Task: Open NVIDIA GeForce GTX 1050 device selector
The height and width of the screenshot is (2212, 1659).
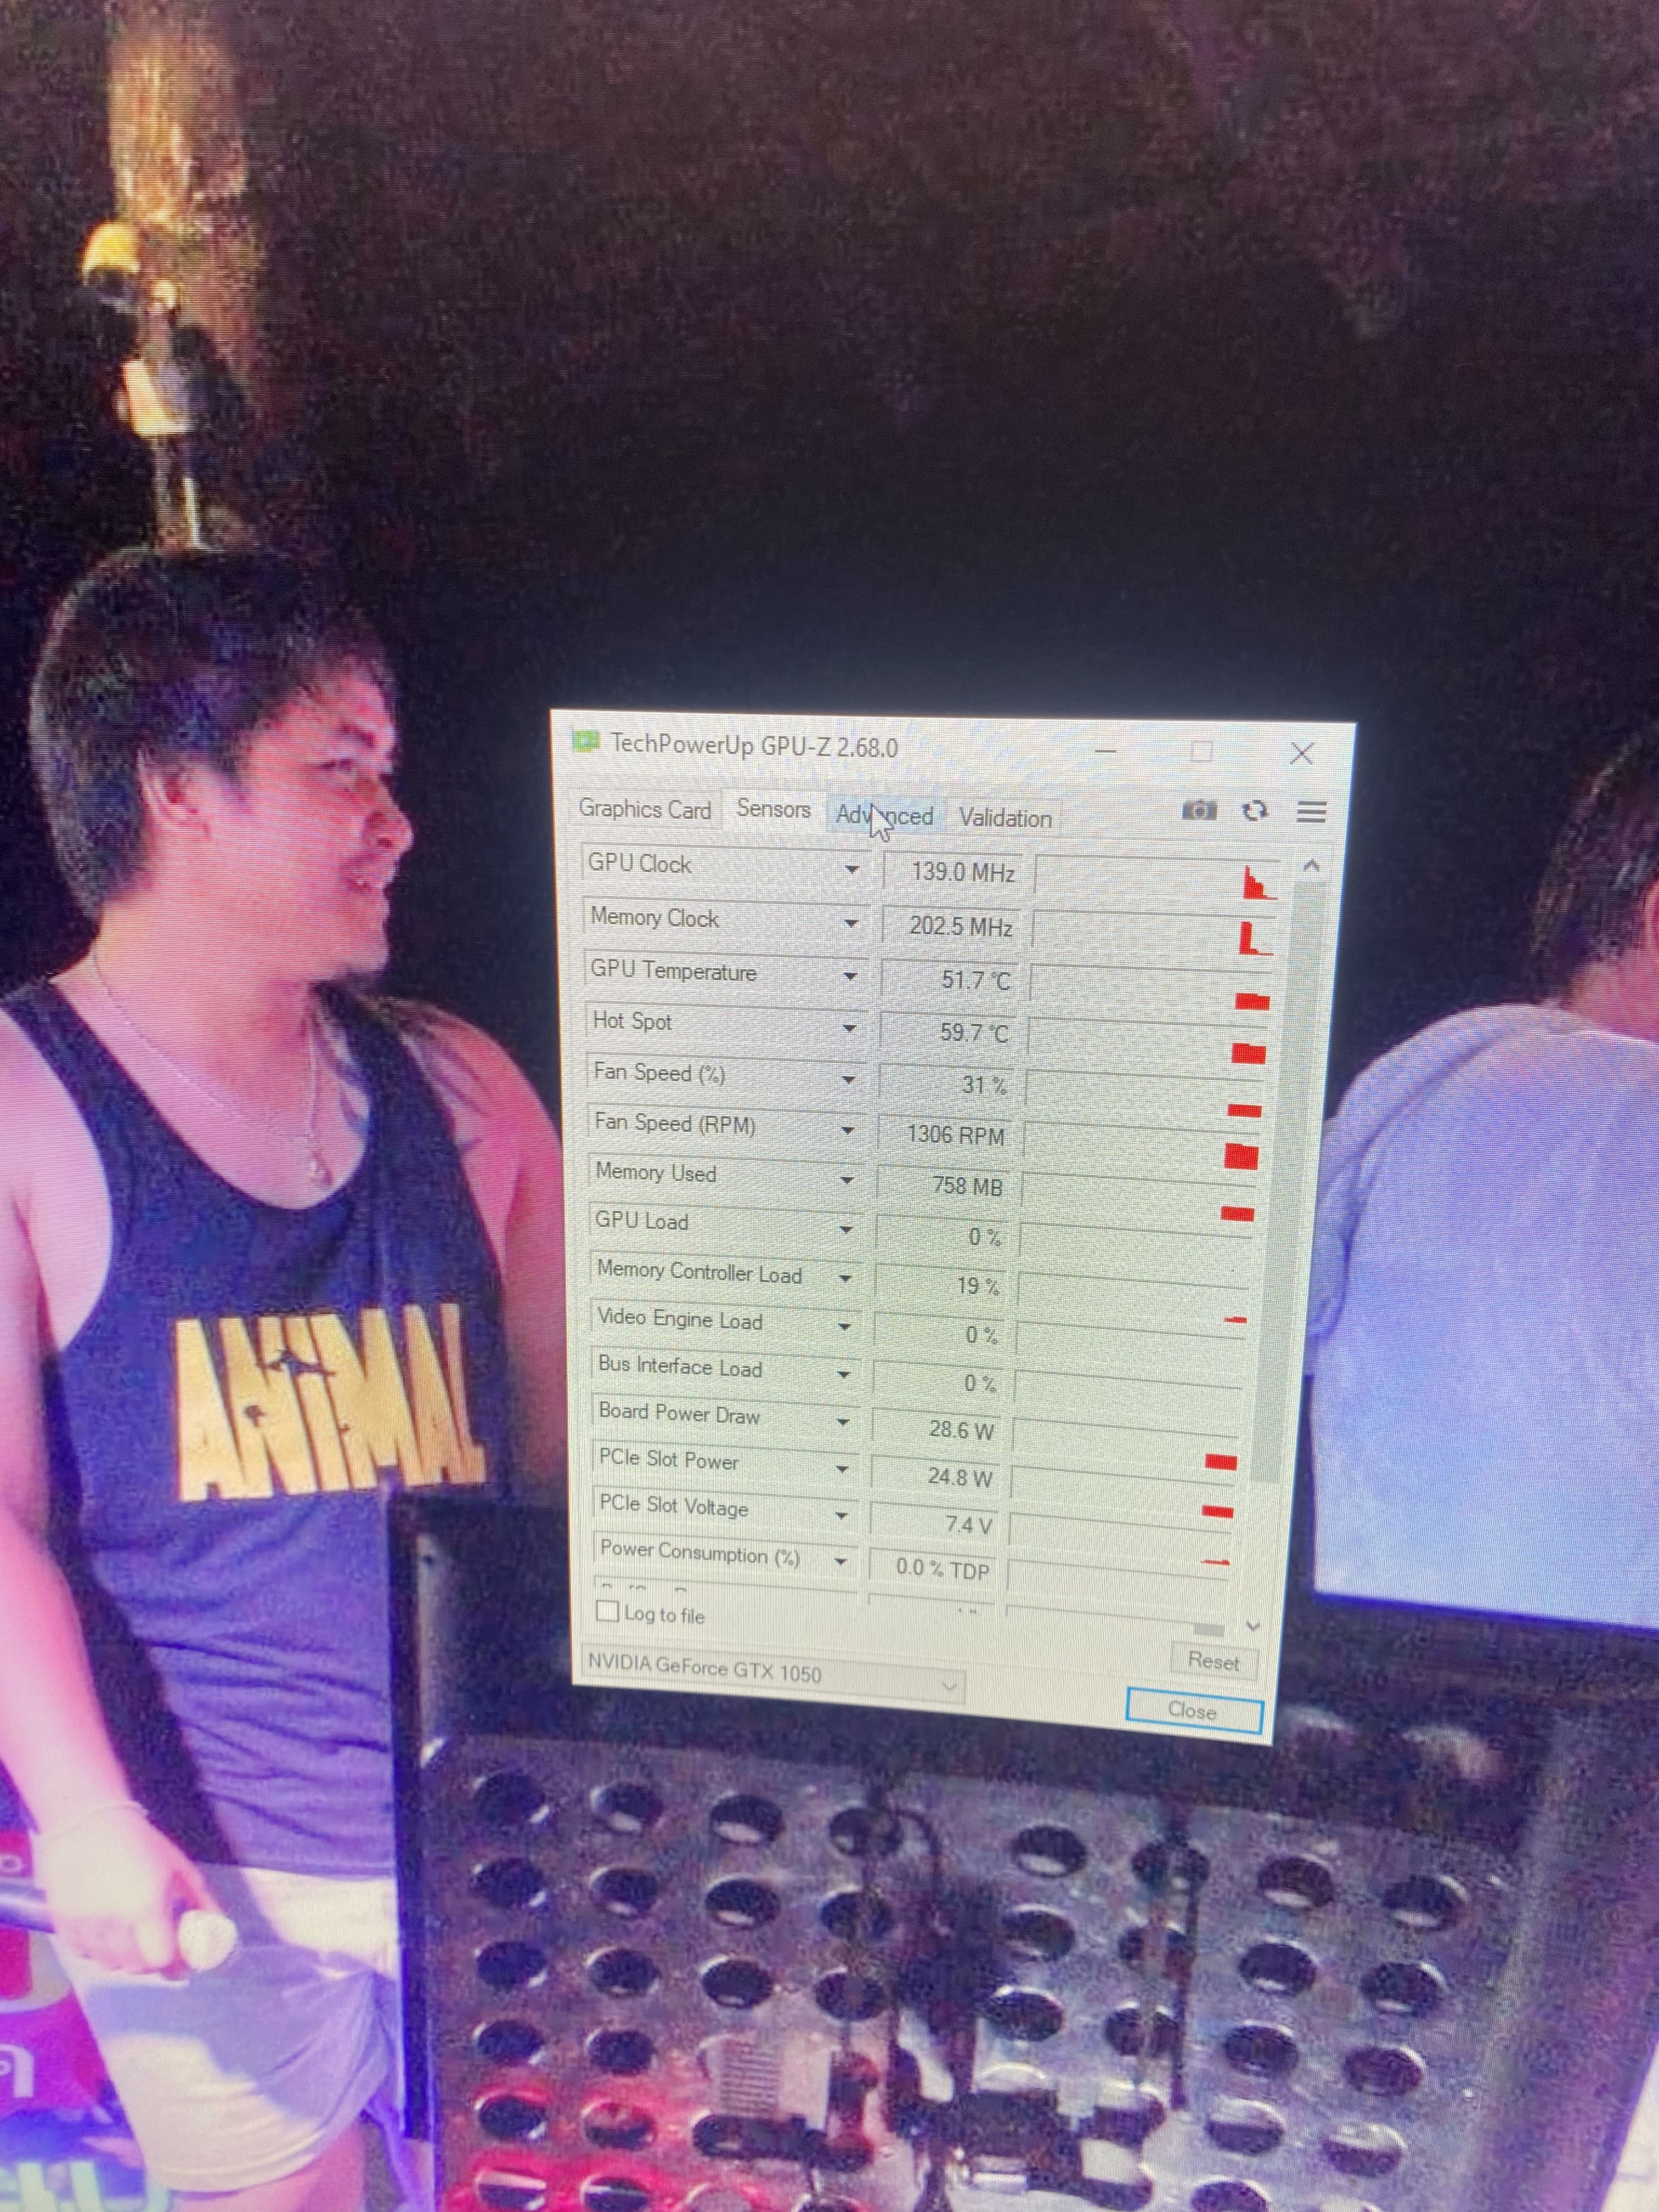Action: 772,1676
